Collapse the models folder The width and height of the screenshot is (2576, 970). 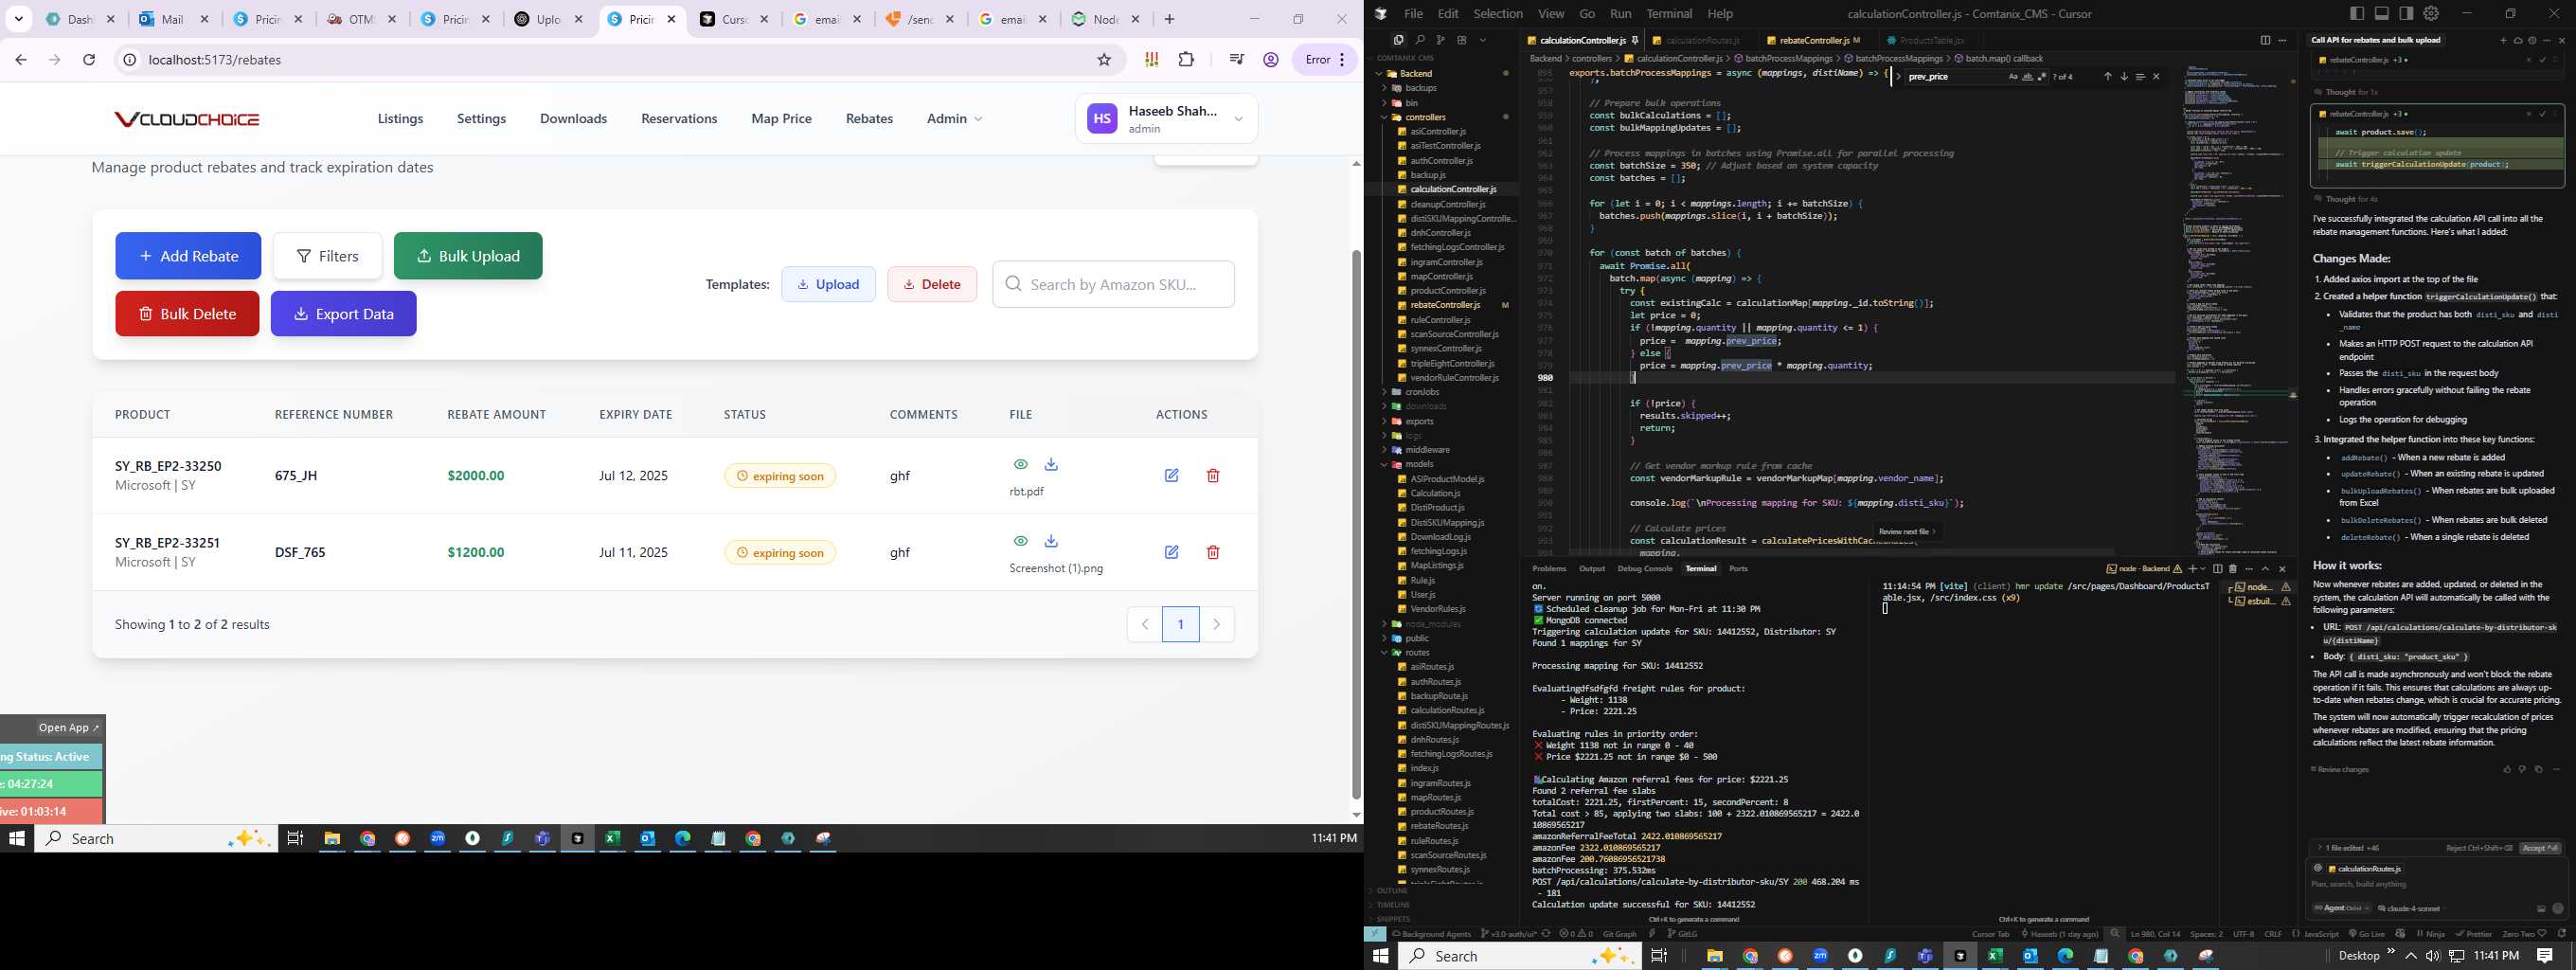[x=1419, y=464]
